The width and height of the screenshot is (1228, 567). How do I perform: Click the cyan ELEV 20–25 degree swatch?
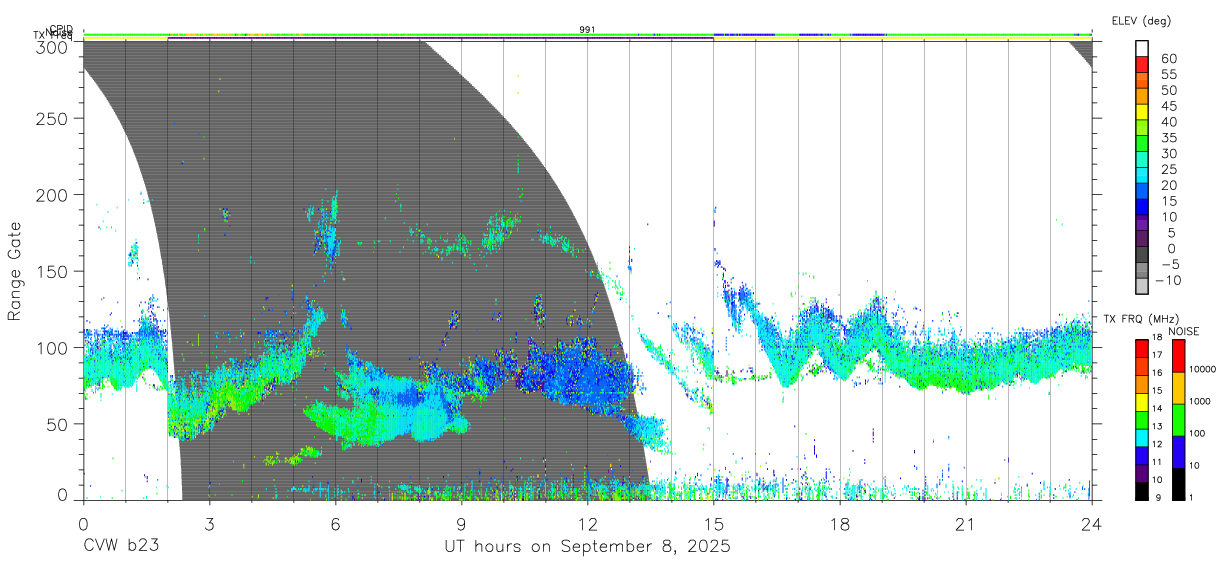pos(1142,176)
